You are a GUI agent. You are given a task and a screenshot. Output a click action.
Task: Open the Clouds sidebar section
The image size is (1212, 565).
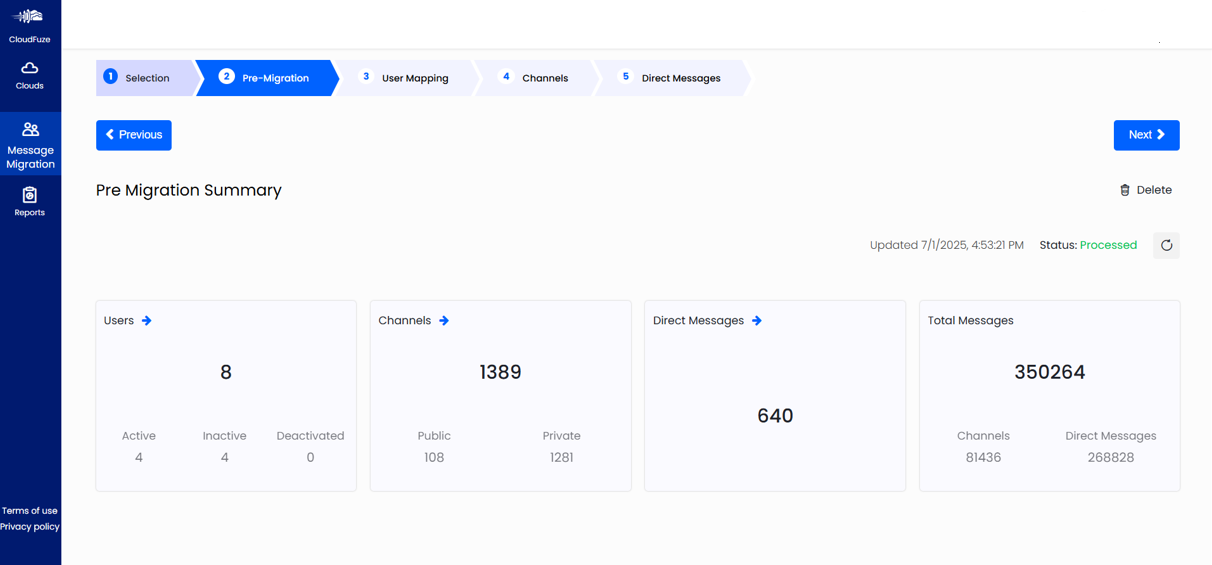[30, 75]
